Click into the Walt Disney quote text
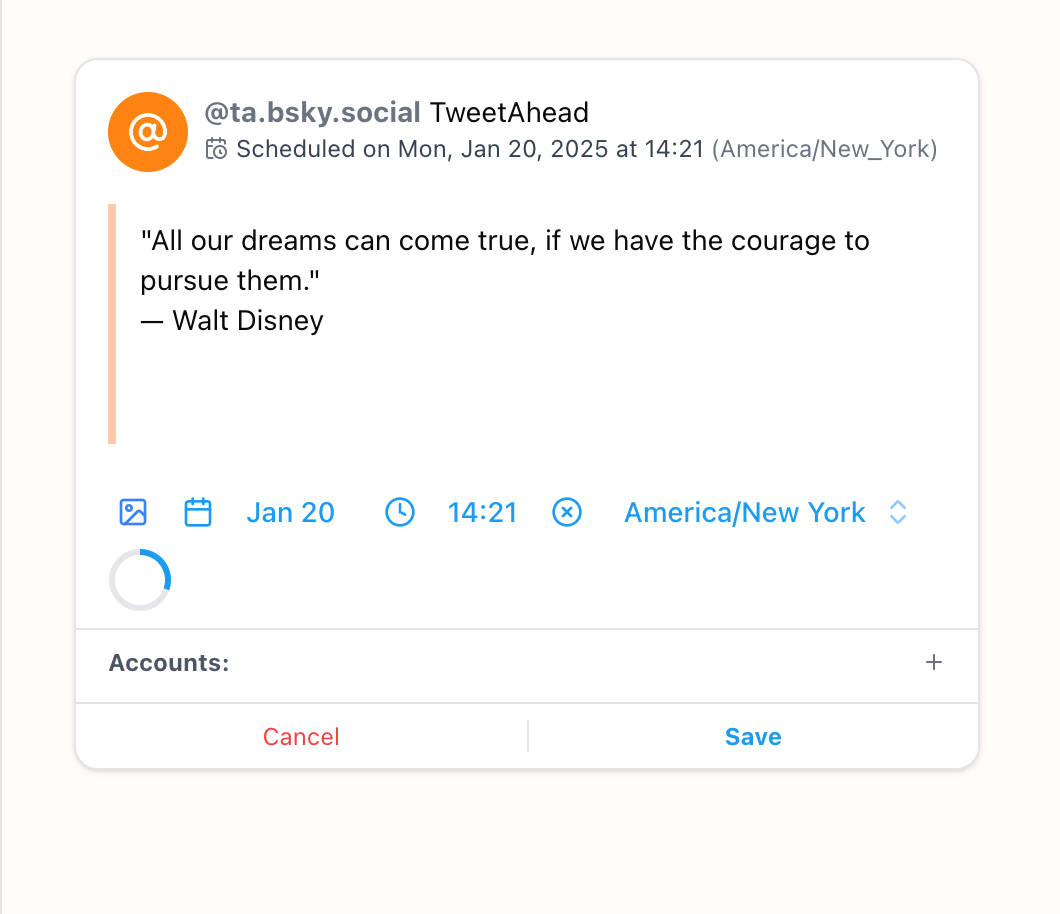The height and width of the screenshot is (914, 1060). click(x=505, y=281)
